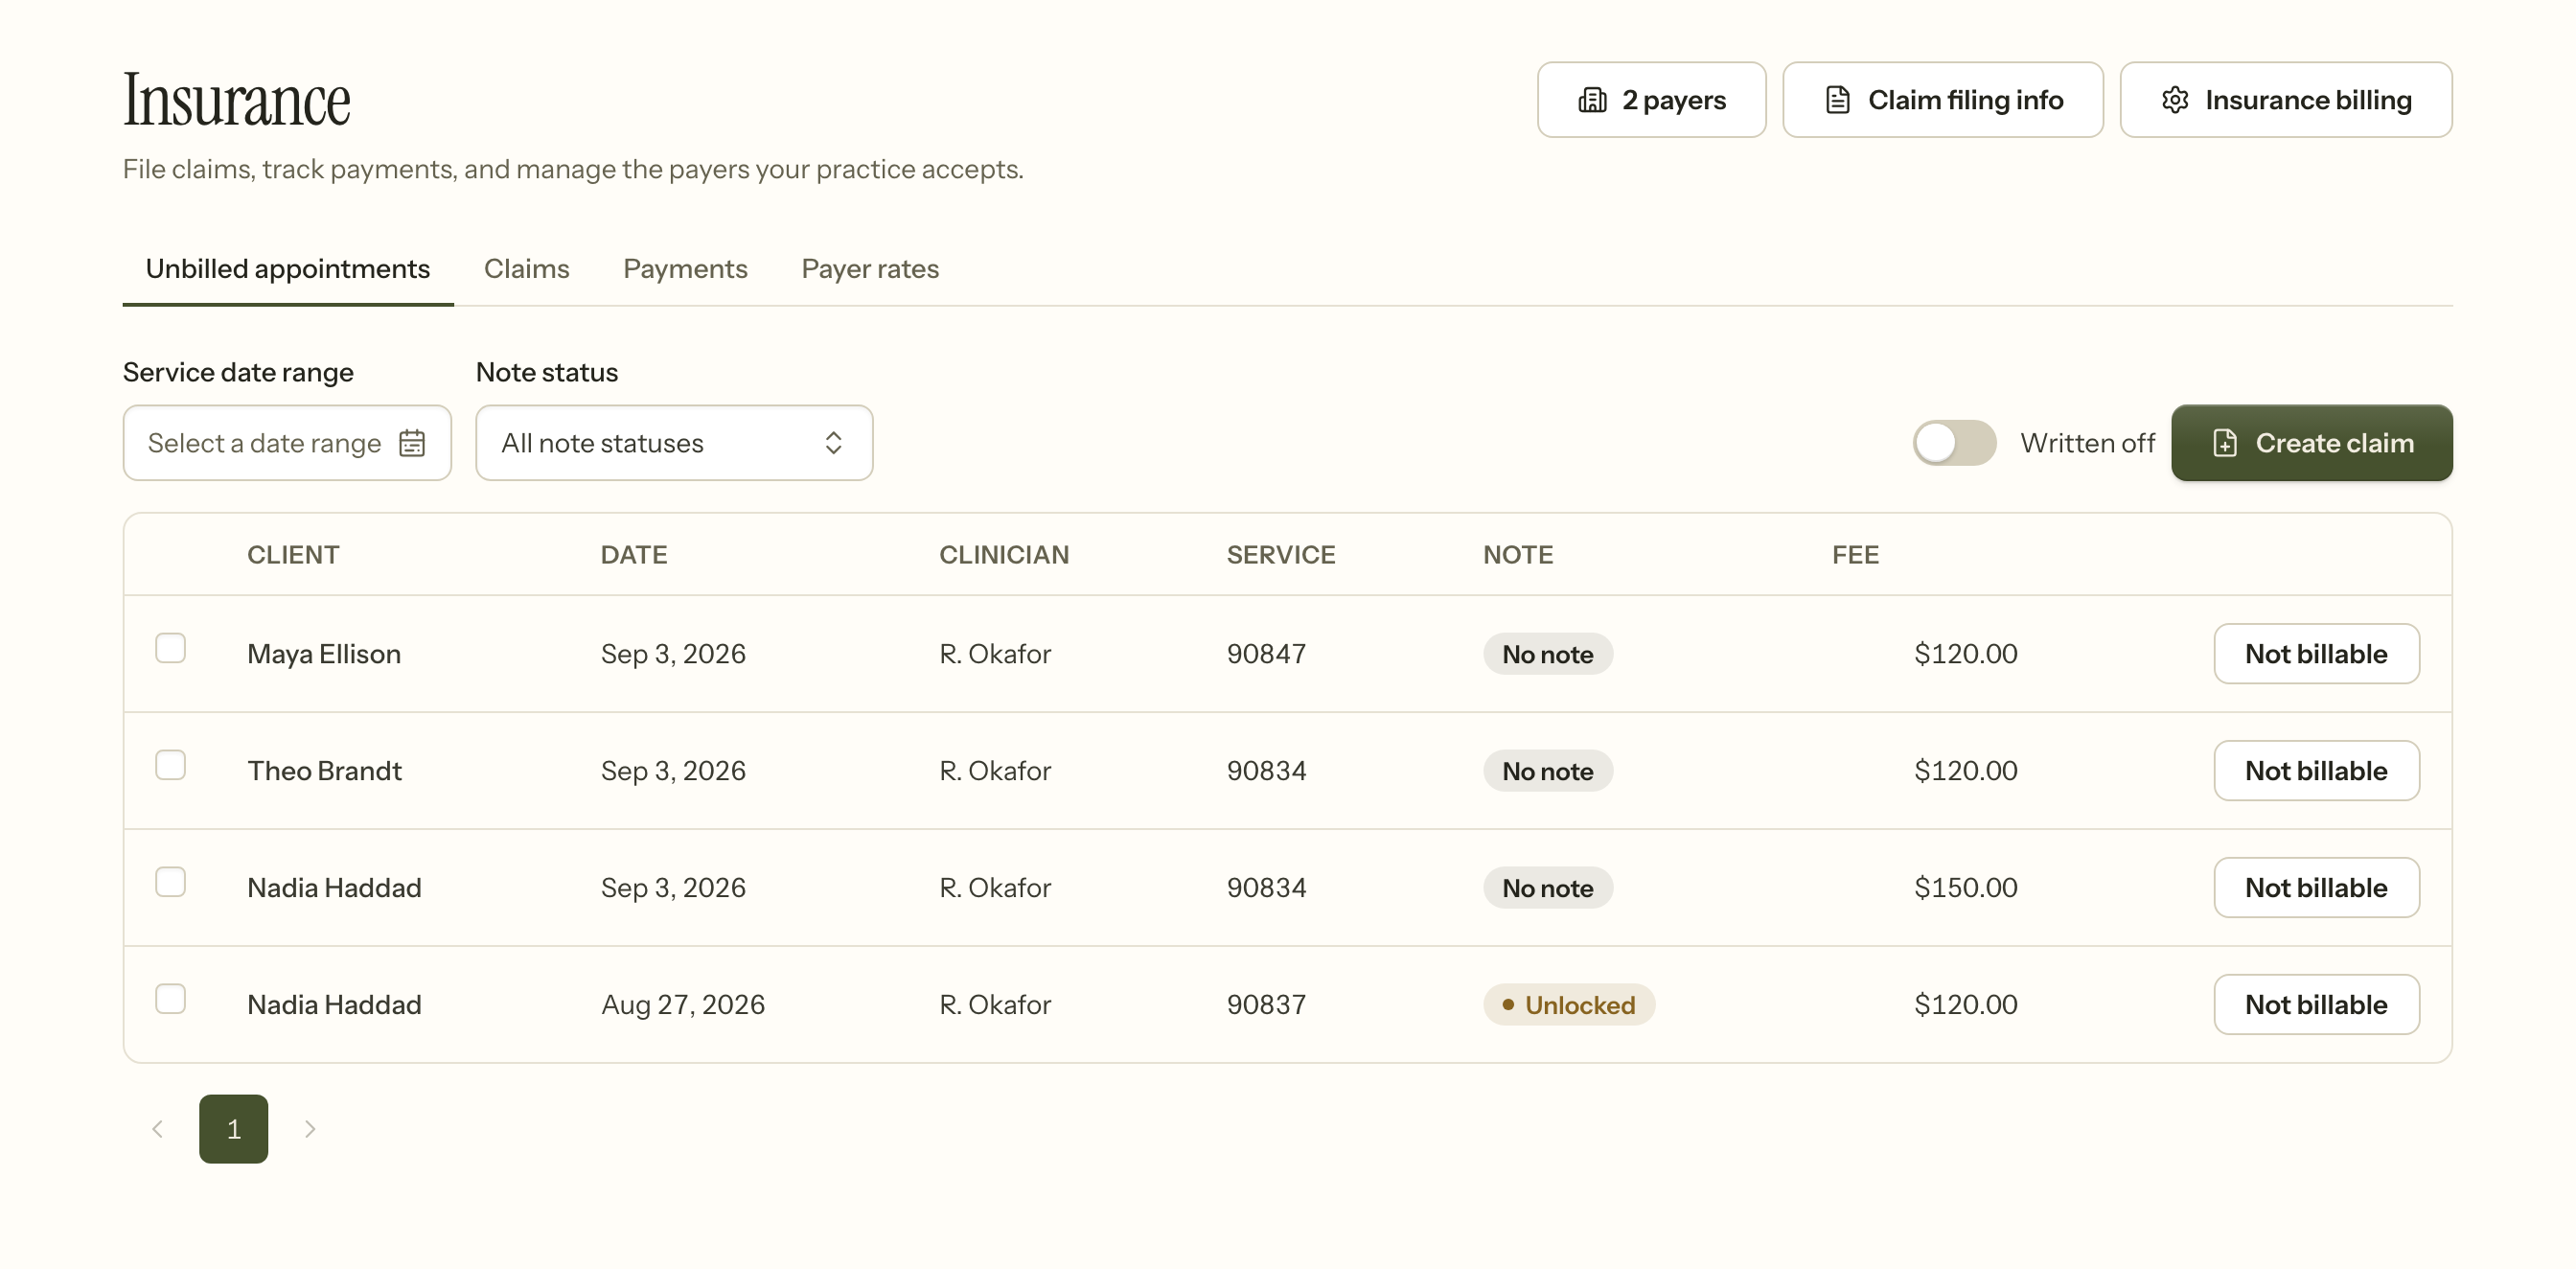Click the Service date range label
The height and width of the screenshot is (1269, 2576).
[x=238, y=372]
